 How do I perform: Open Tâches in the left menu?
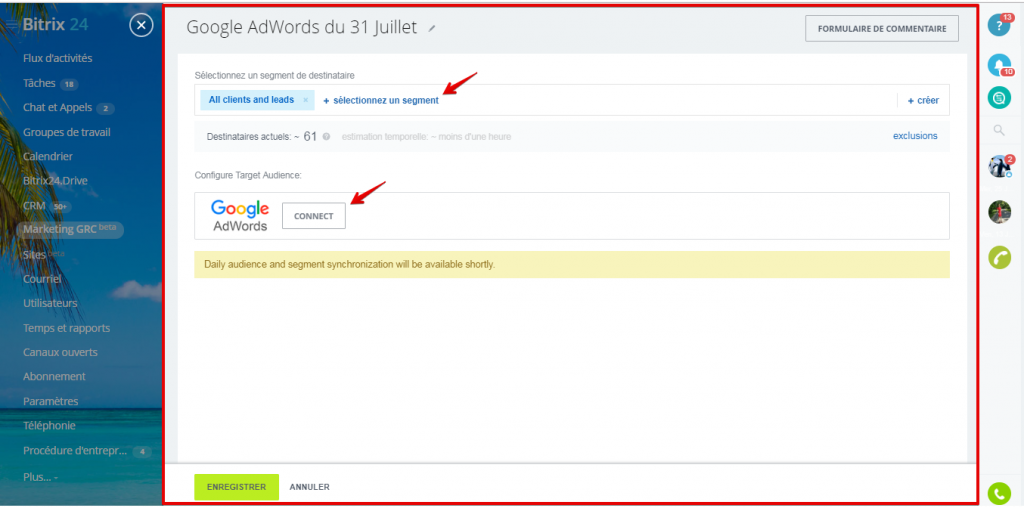(40, 83)
